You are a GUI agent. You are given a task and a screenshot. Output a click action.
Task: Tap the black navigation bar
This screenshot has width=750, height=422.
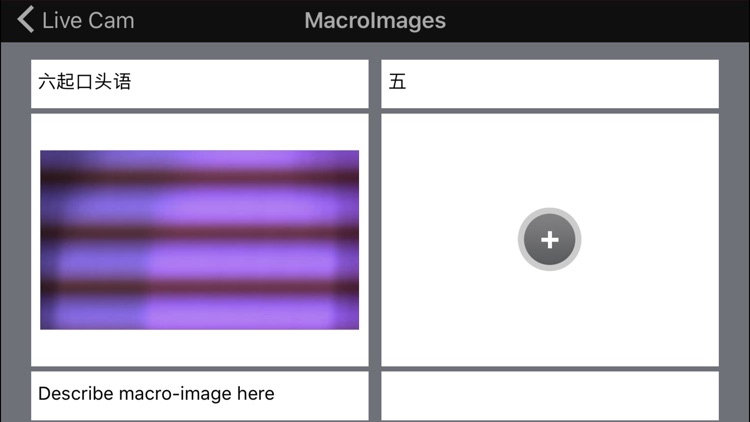(x=600, y=20)
